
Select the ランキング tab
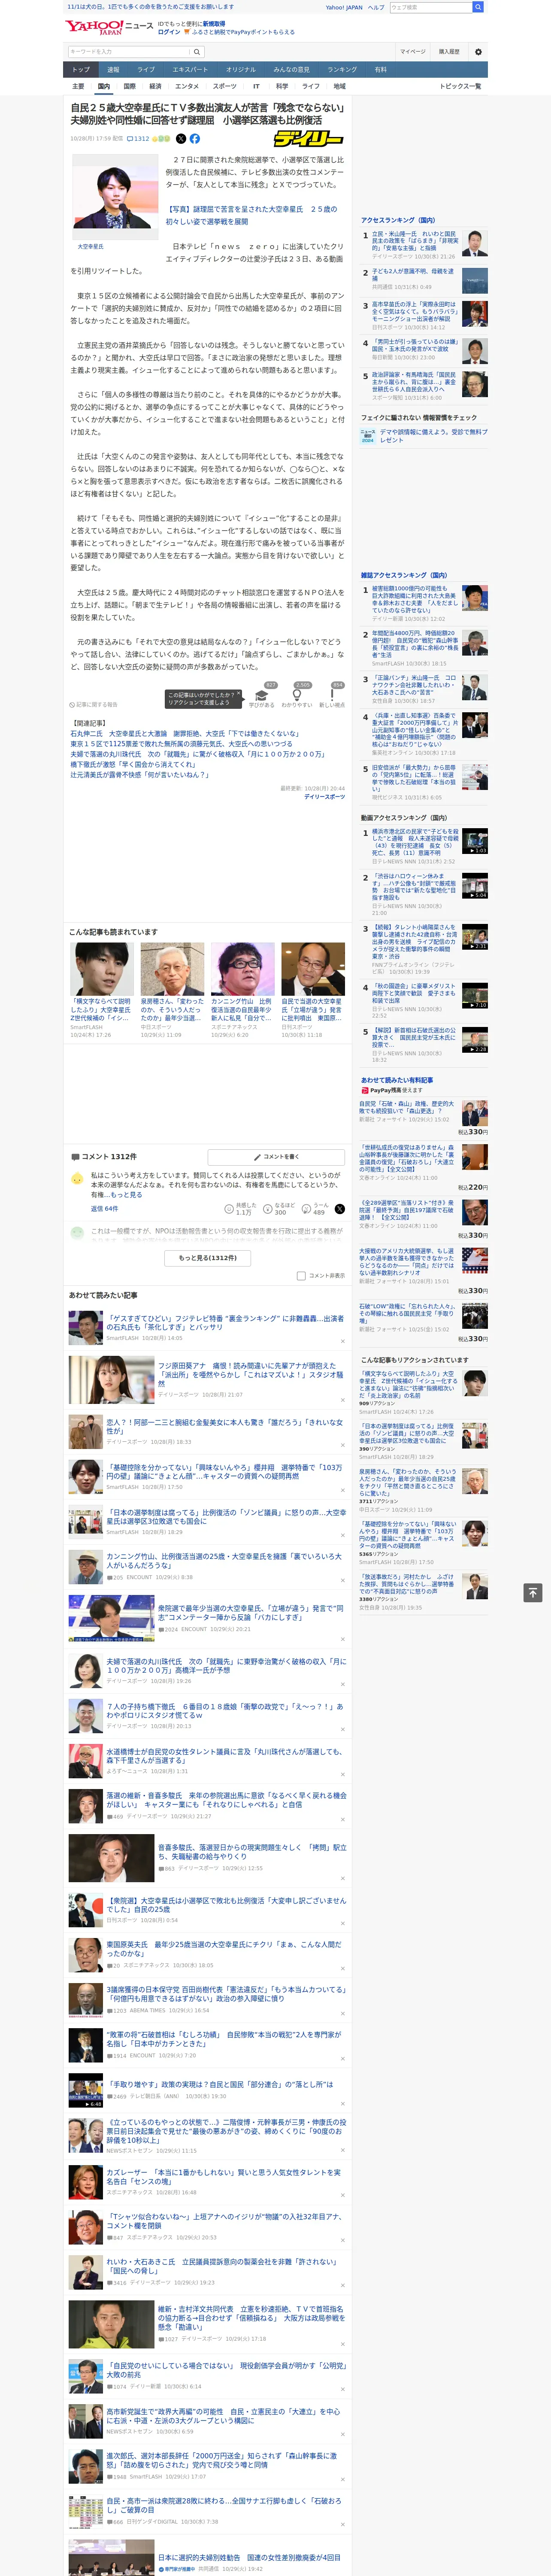342,70
